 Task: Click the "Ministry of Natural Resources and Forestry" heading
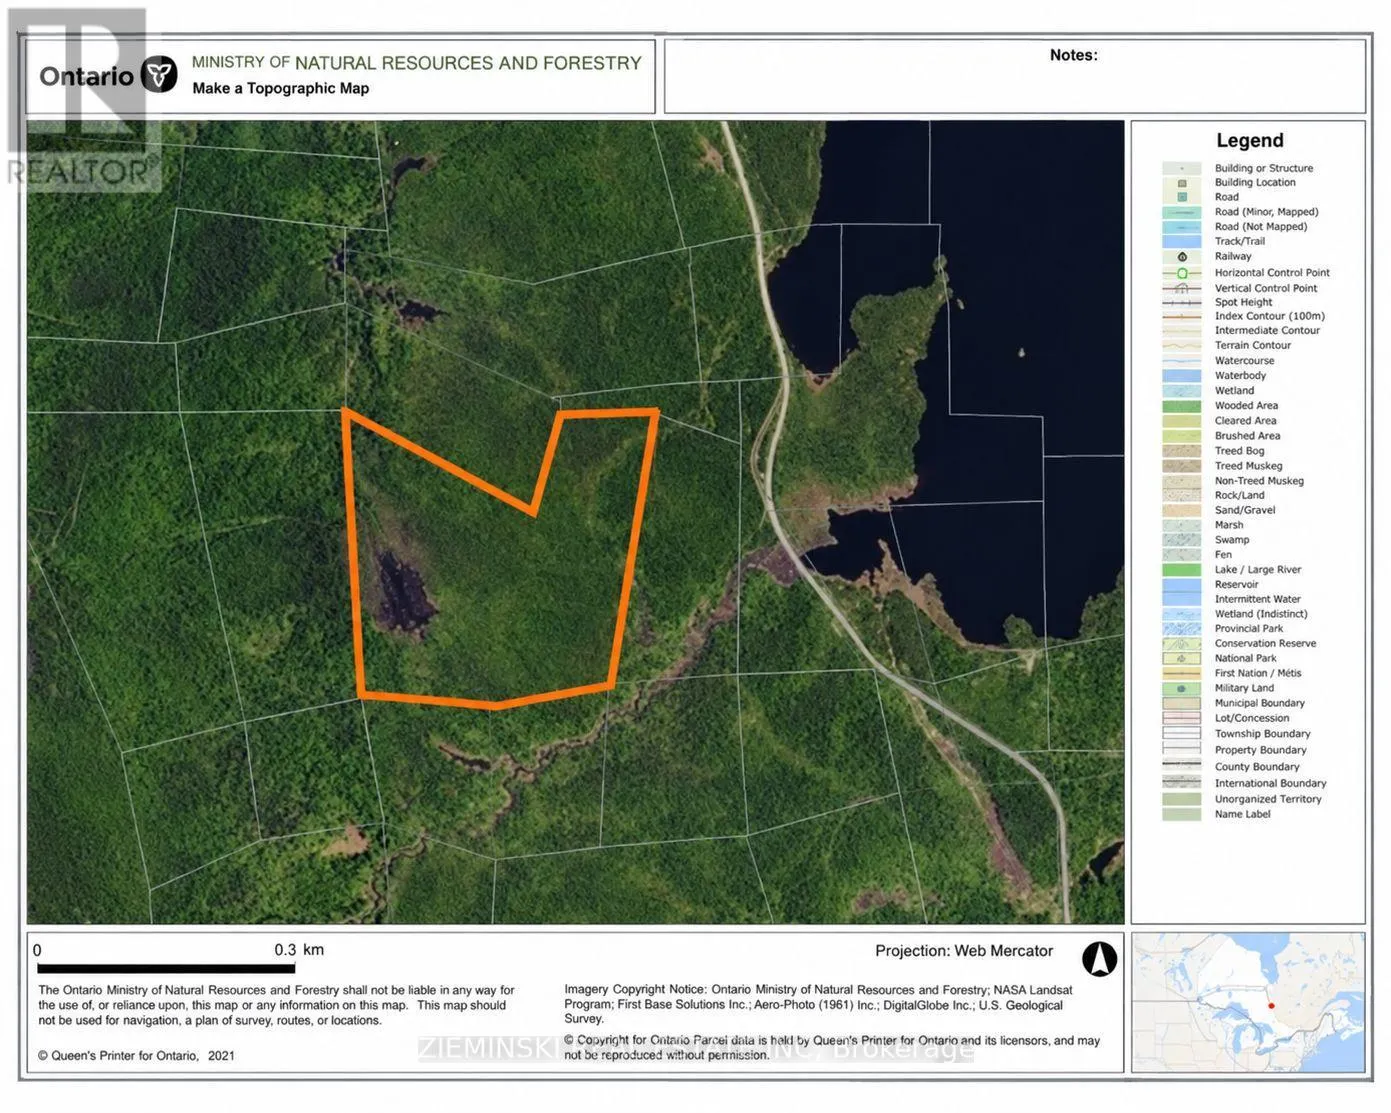[416, 63]
